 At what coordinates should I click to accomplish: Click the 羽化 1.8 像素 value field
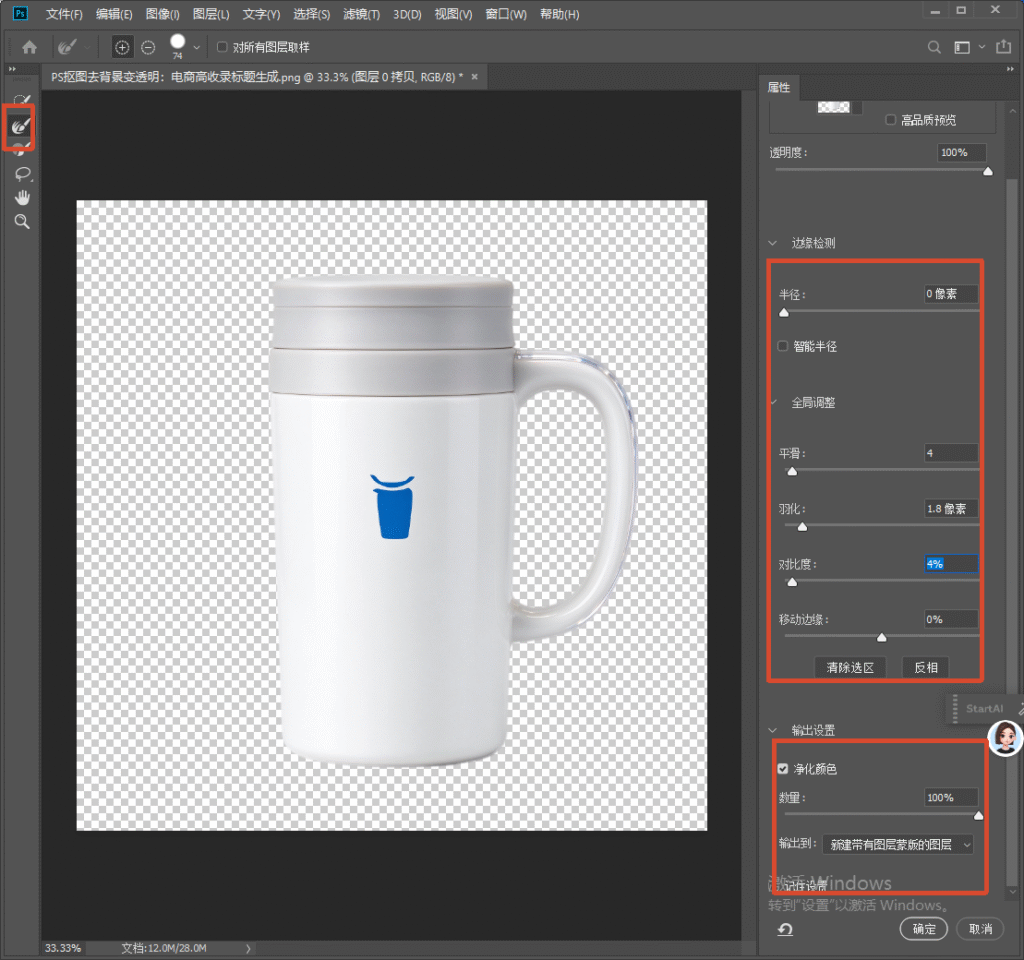[x=951, y=508]
